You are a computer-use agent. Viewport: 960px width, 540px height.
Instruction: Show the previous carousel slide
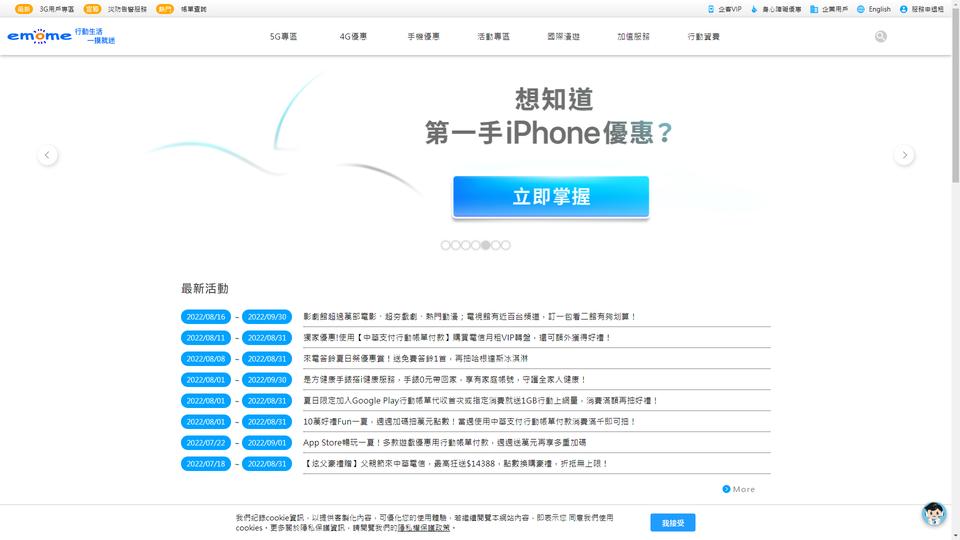click(47, 156)
